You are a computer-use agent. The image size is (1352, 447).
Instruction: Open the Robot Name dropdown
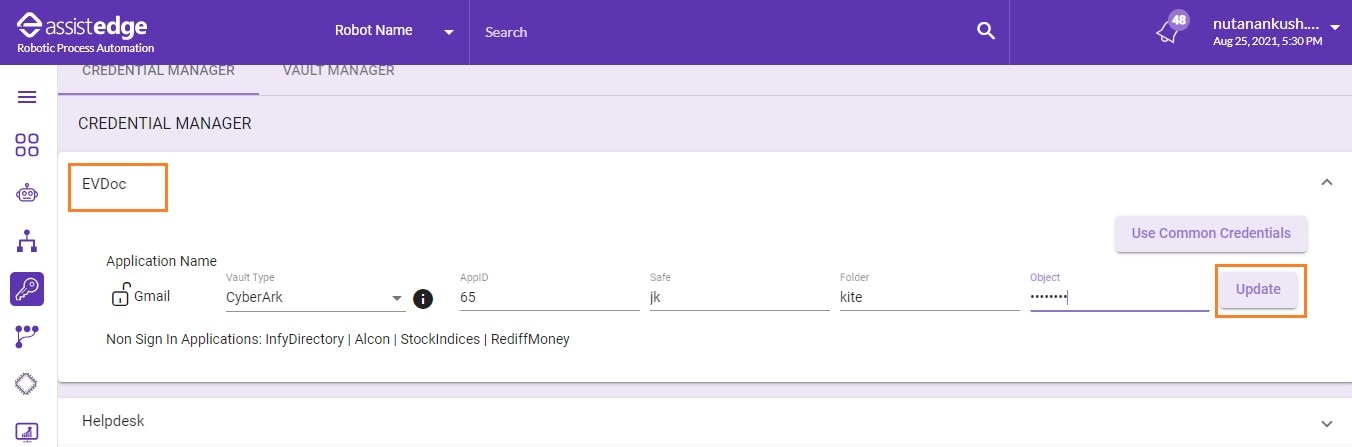(x=394, y=31)
